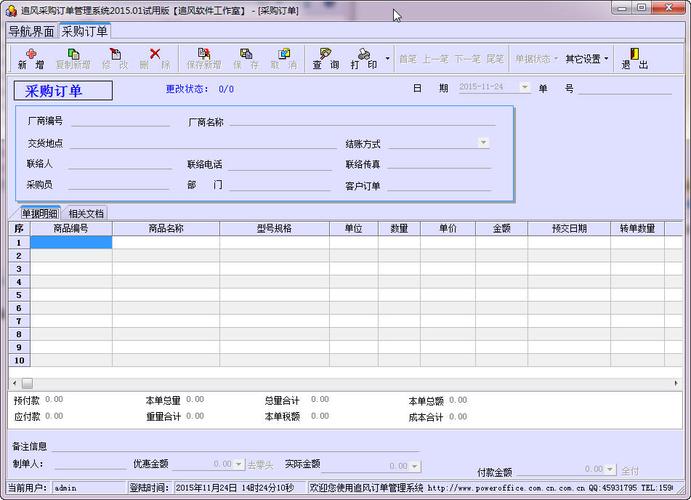Click the 单位 column header
691x500 pixels.
click(x=353, y=228)
